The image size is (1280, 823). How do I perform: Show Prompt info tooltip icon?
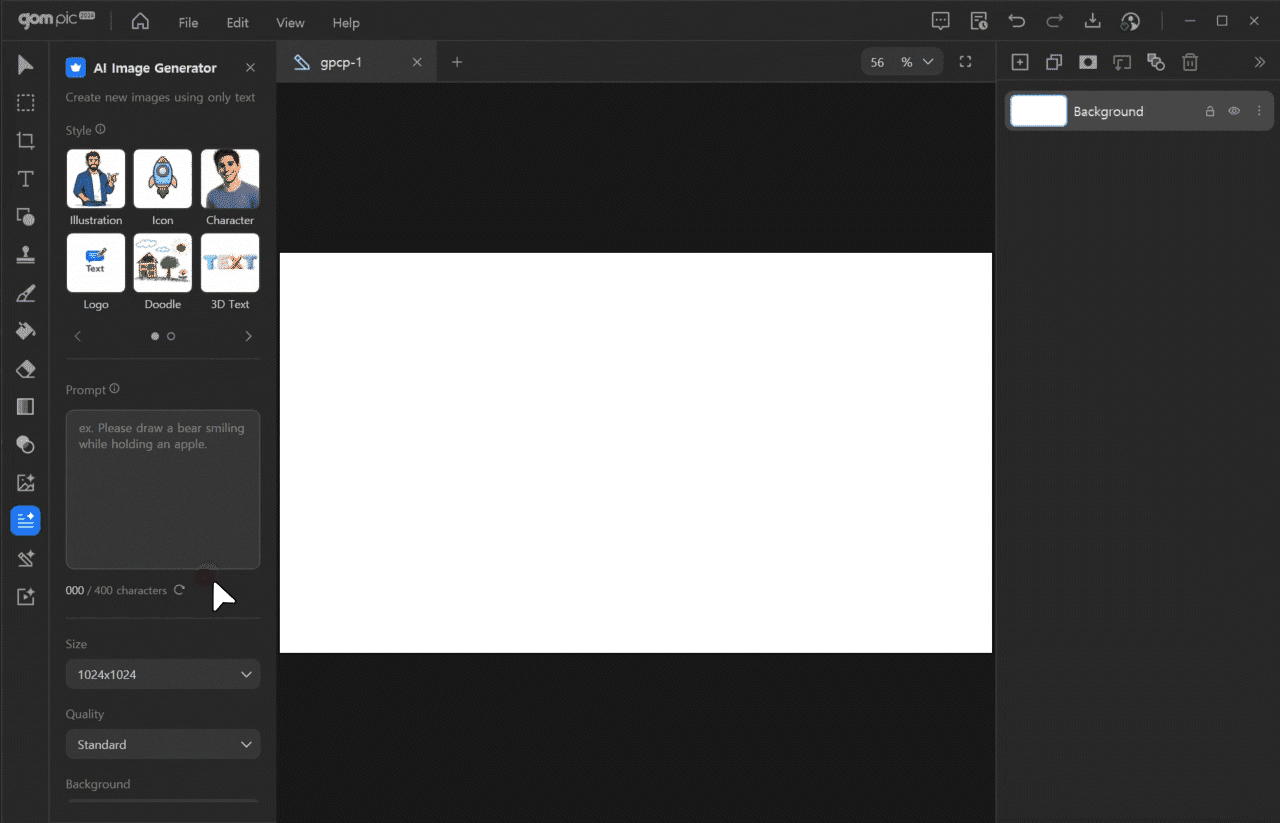click(x=114, y=389)
